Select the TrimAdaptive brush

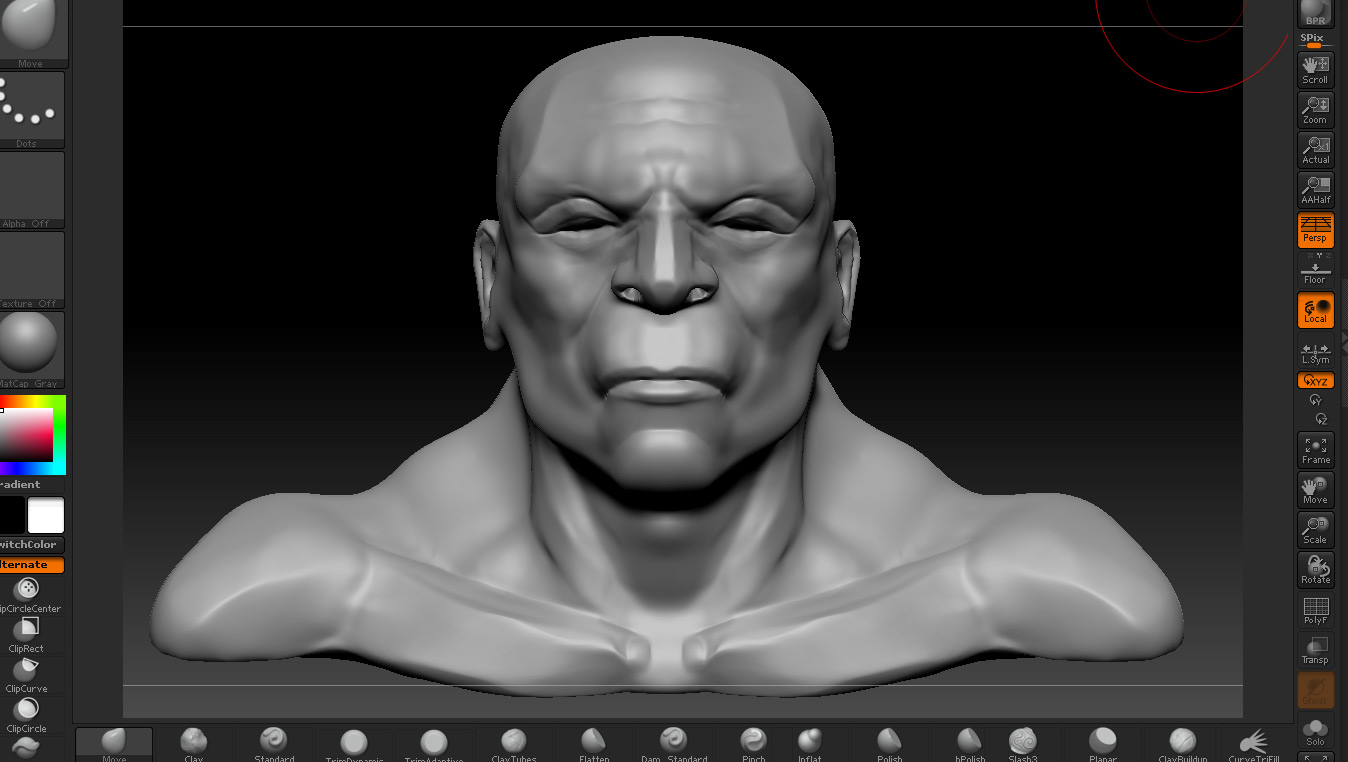tap(434, 744)
